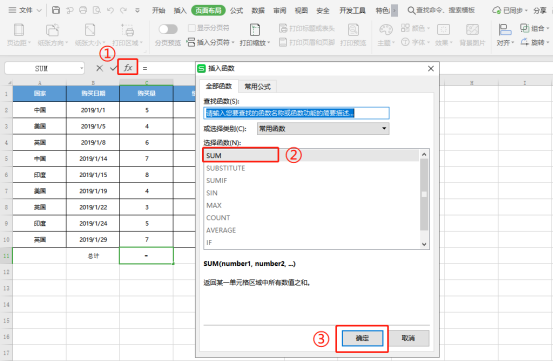The width and height of the screenshot is (553, 362).
Task: Click the 确定 button
Action: [x=362, y=338]
